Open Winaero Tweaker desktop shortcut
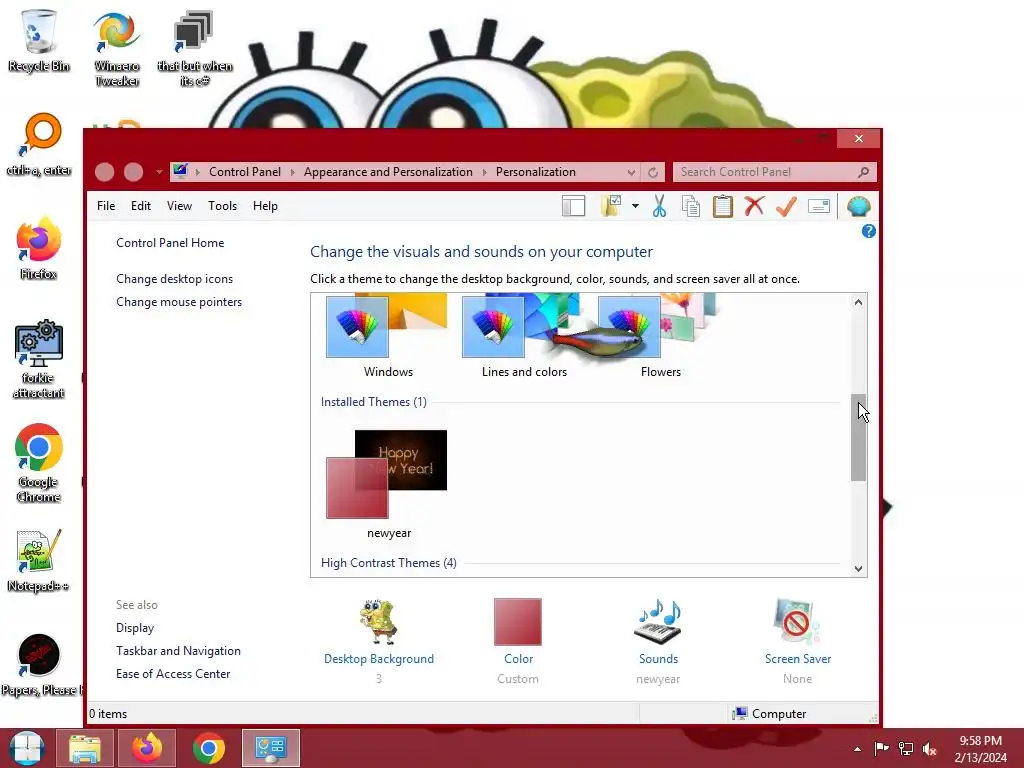Image resolution: width=1024 pixels, height=768 pixels. [117, 49]
